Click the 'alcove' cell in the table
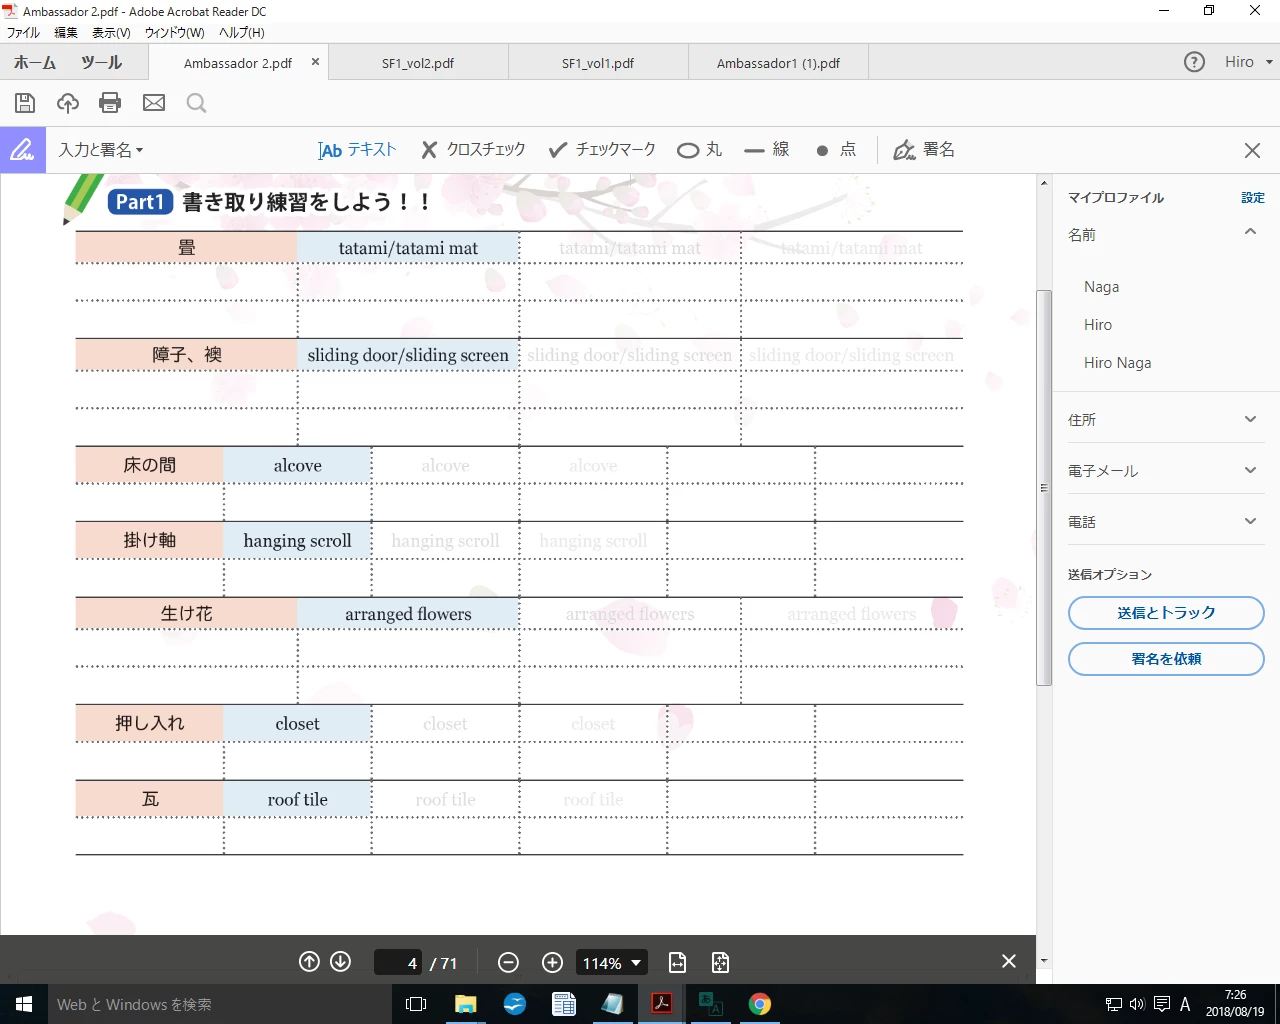This screenshot has height=1024, width=1280. point(298,465)
